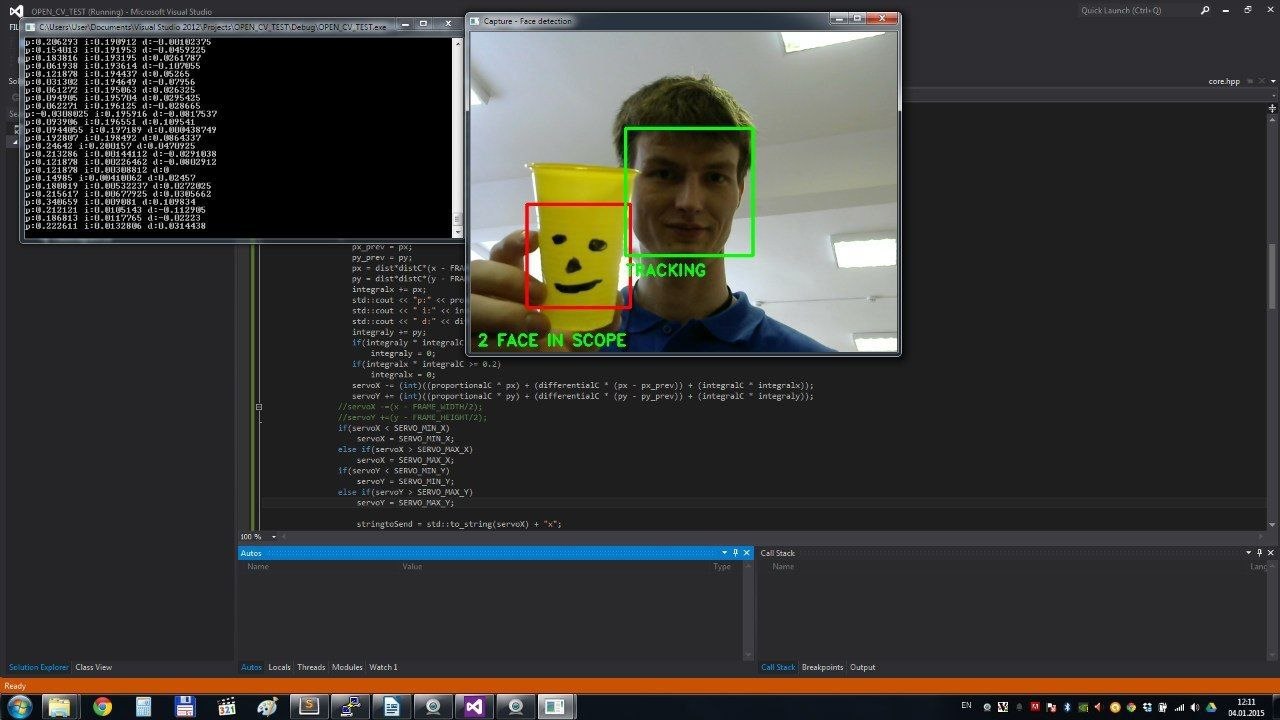Switch to Breakpoints tab
1280x720 pixels.
[822, 667]
